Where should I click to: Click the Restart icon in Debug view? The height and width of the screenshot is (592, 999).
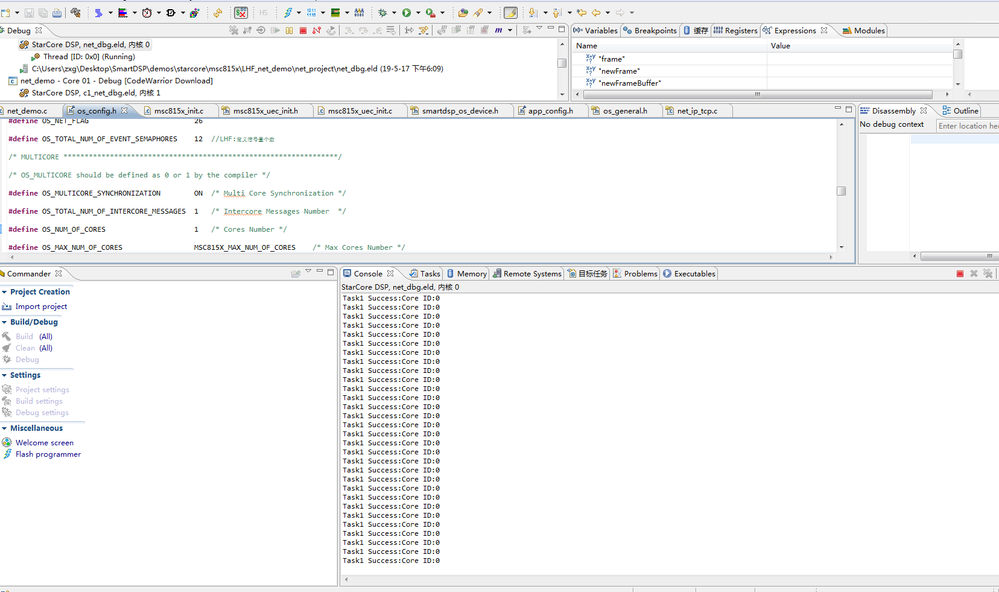pos(331,30)
